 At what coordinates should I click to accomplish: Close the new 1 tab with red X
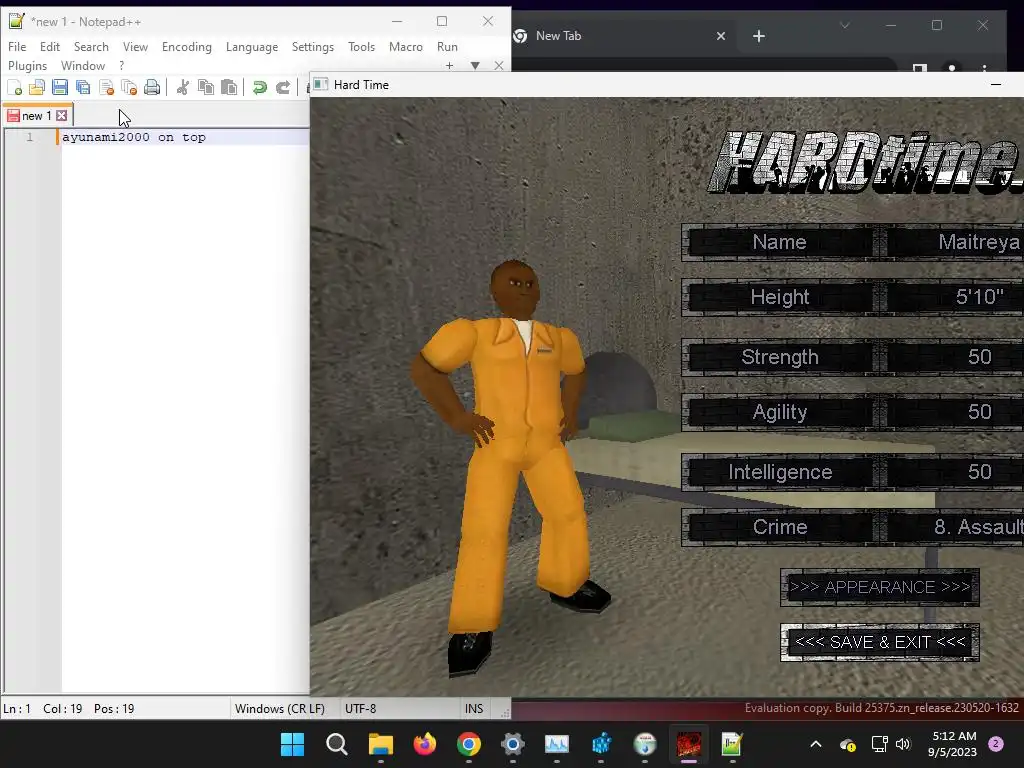[61, 116]
